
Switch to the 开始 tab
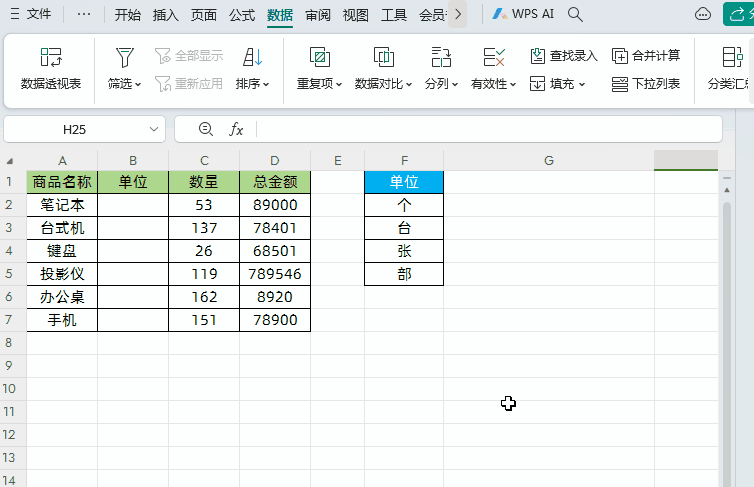pyautogui.click(x=127, y=15)
